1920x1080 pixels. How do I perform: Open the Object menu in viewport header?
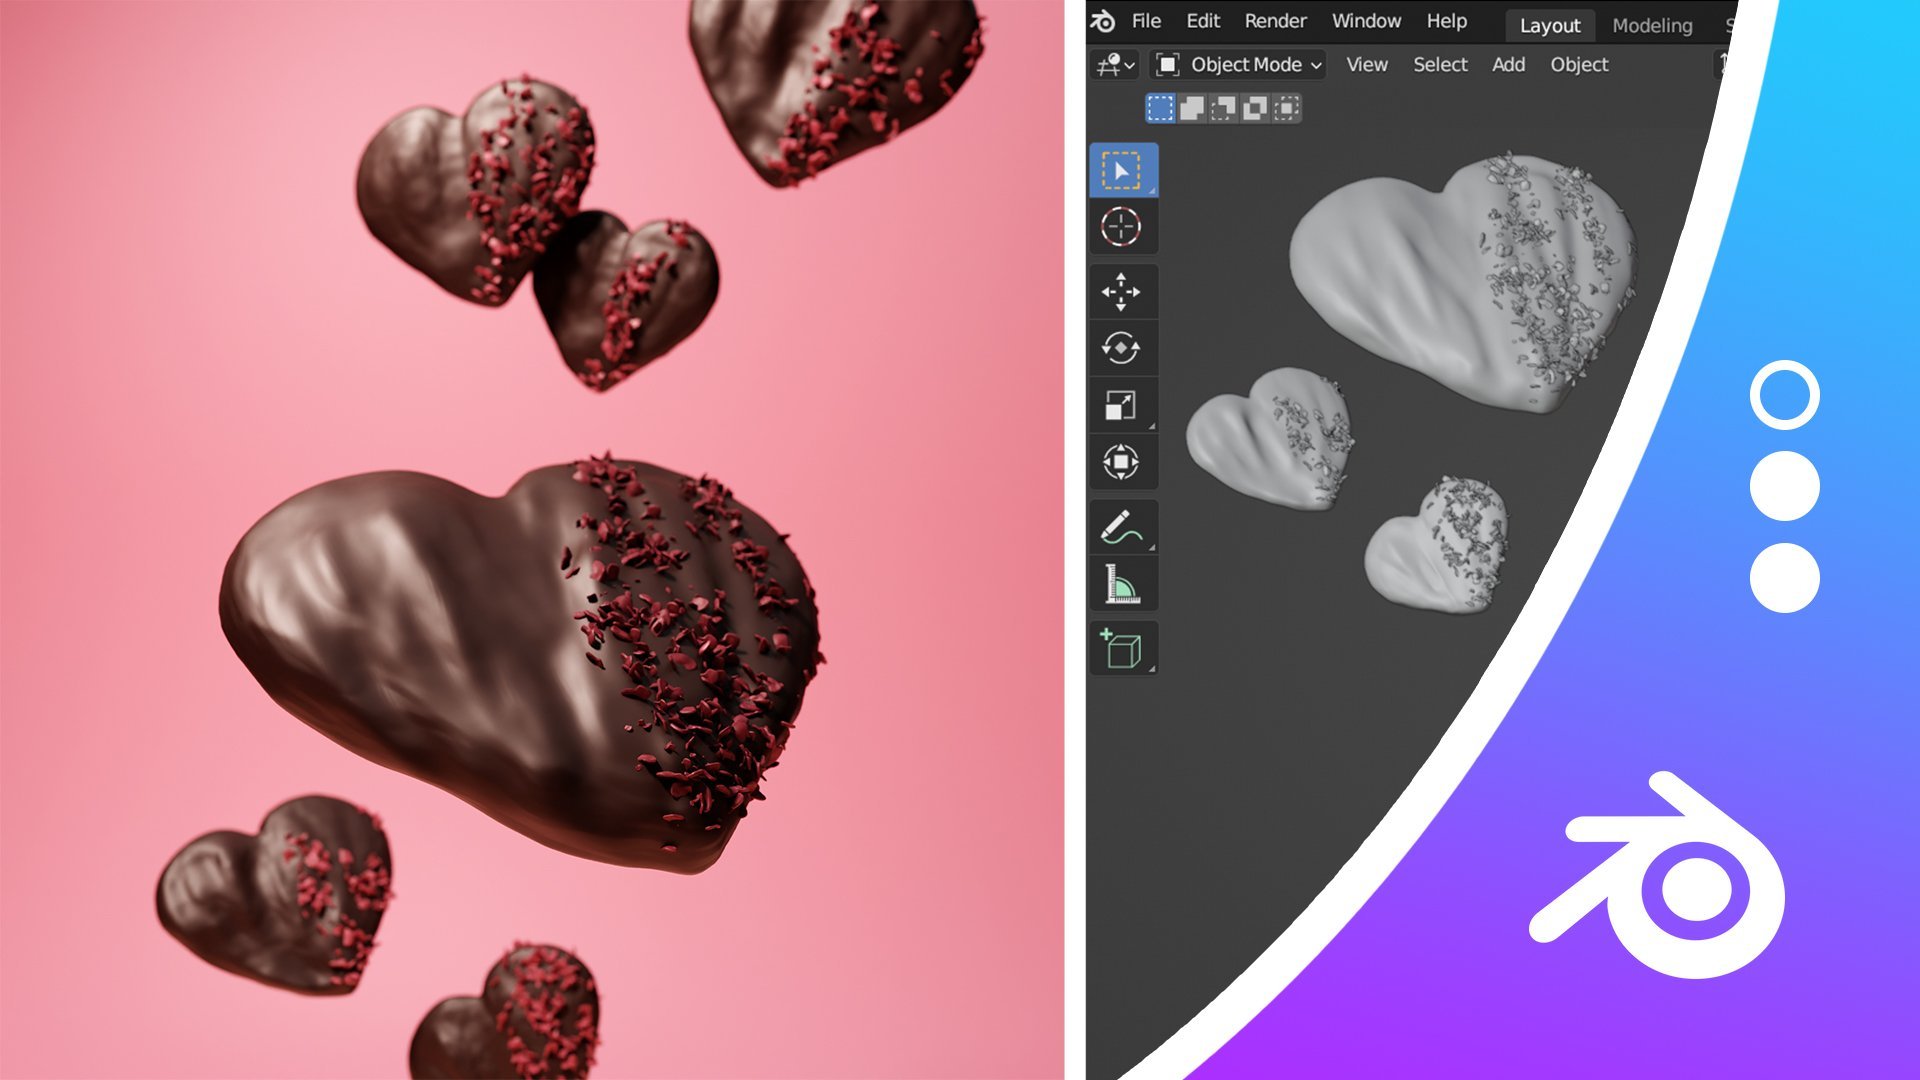(1579, 65)
